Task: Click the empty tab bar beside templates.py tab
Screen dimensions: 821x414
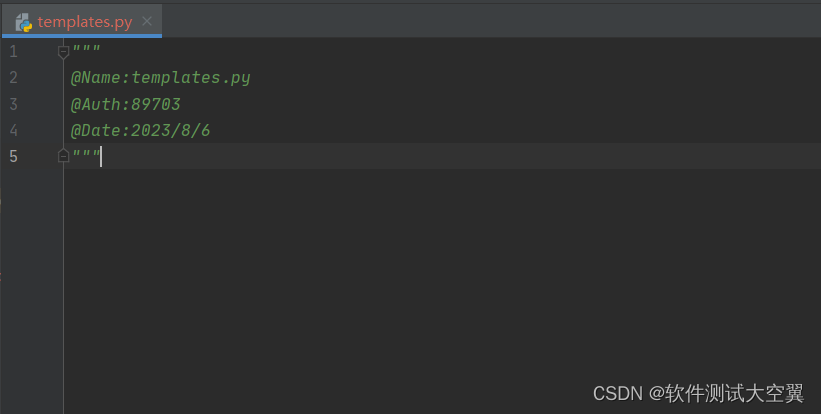Action: click(491, 21)
